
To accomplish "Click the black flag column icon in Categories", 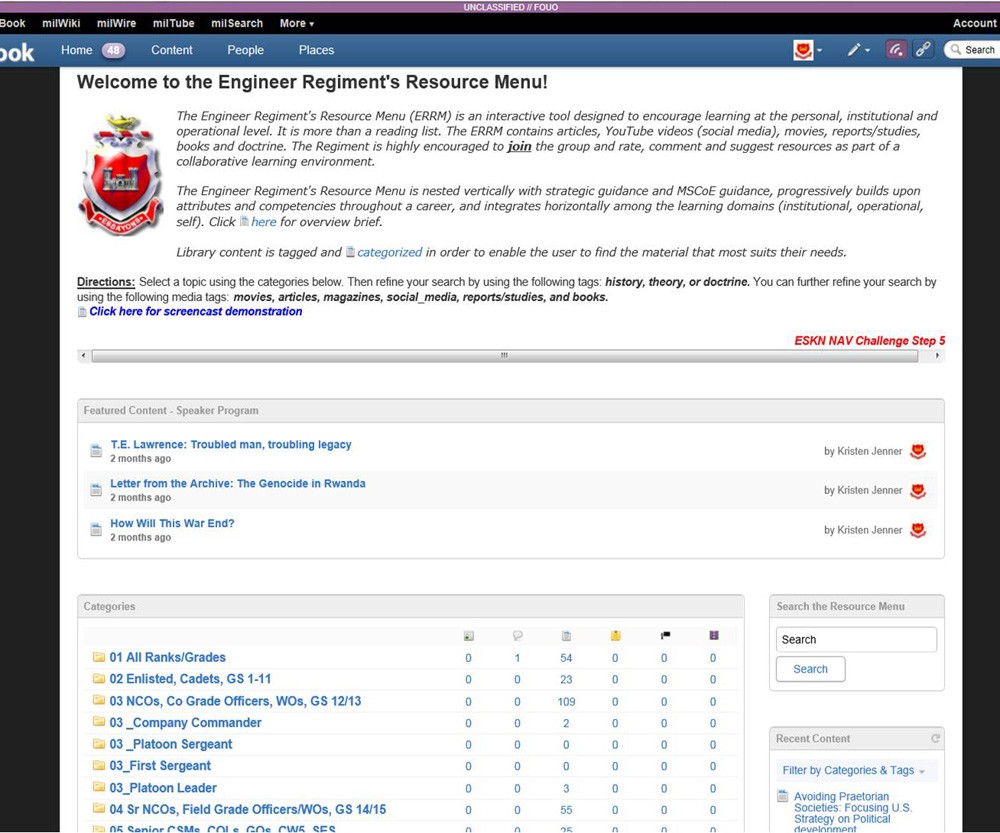I will (x=665, y=635).
